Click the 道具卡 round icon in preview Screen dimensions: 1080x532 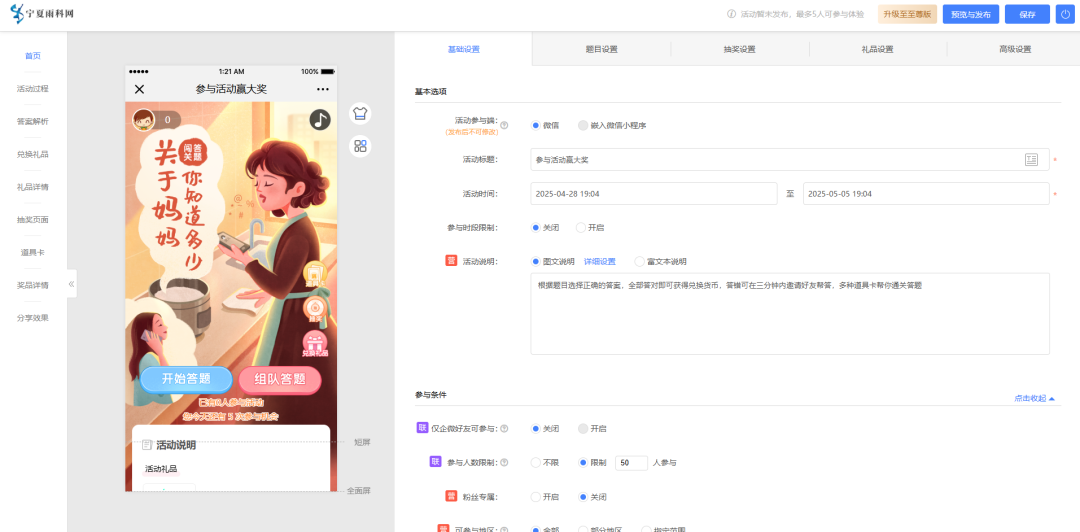[x=314, y=274]
